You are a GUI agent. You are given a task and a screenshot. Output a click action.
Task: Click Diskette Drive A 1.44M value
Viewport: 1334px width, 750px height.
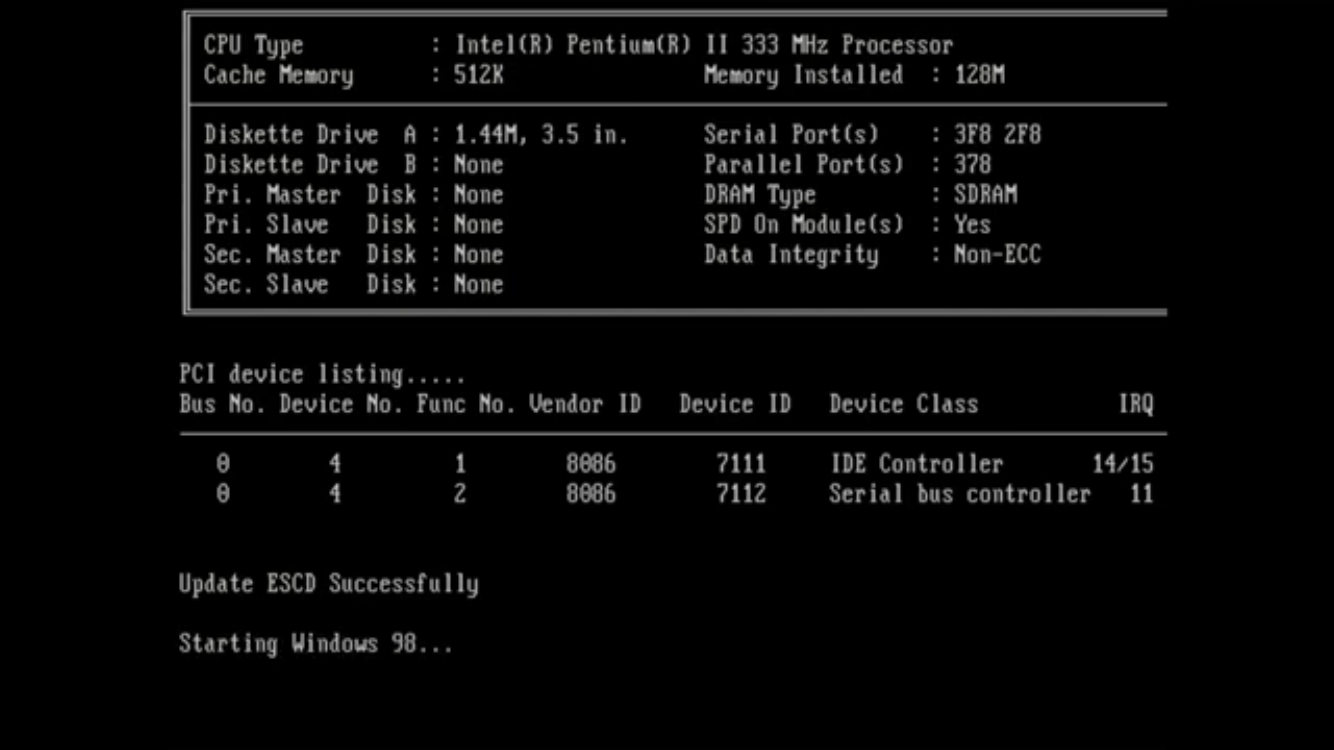pos(541,135)
